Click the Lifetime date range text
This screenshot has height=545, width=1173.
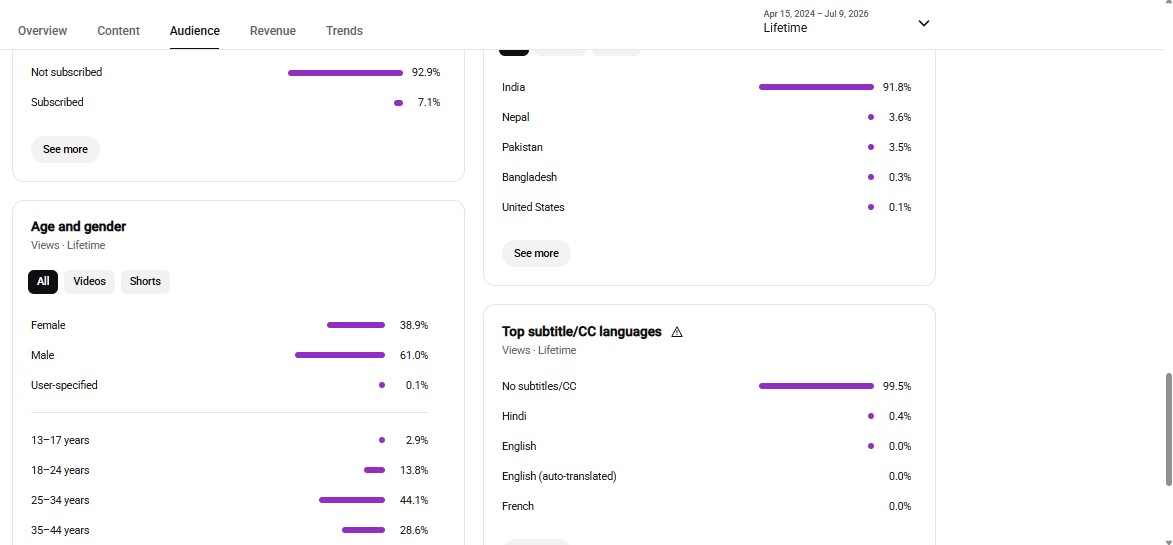[785, 28]
